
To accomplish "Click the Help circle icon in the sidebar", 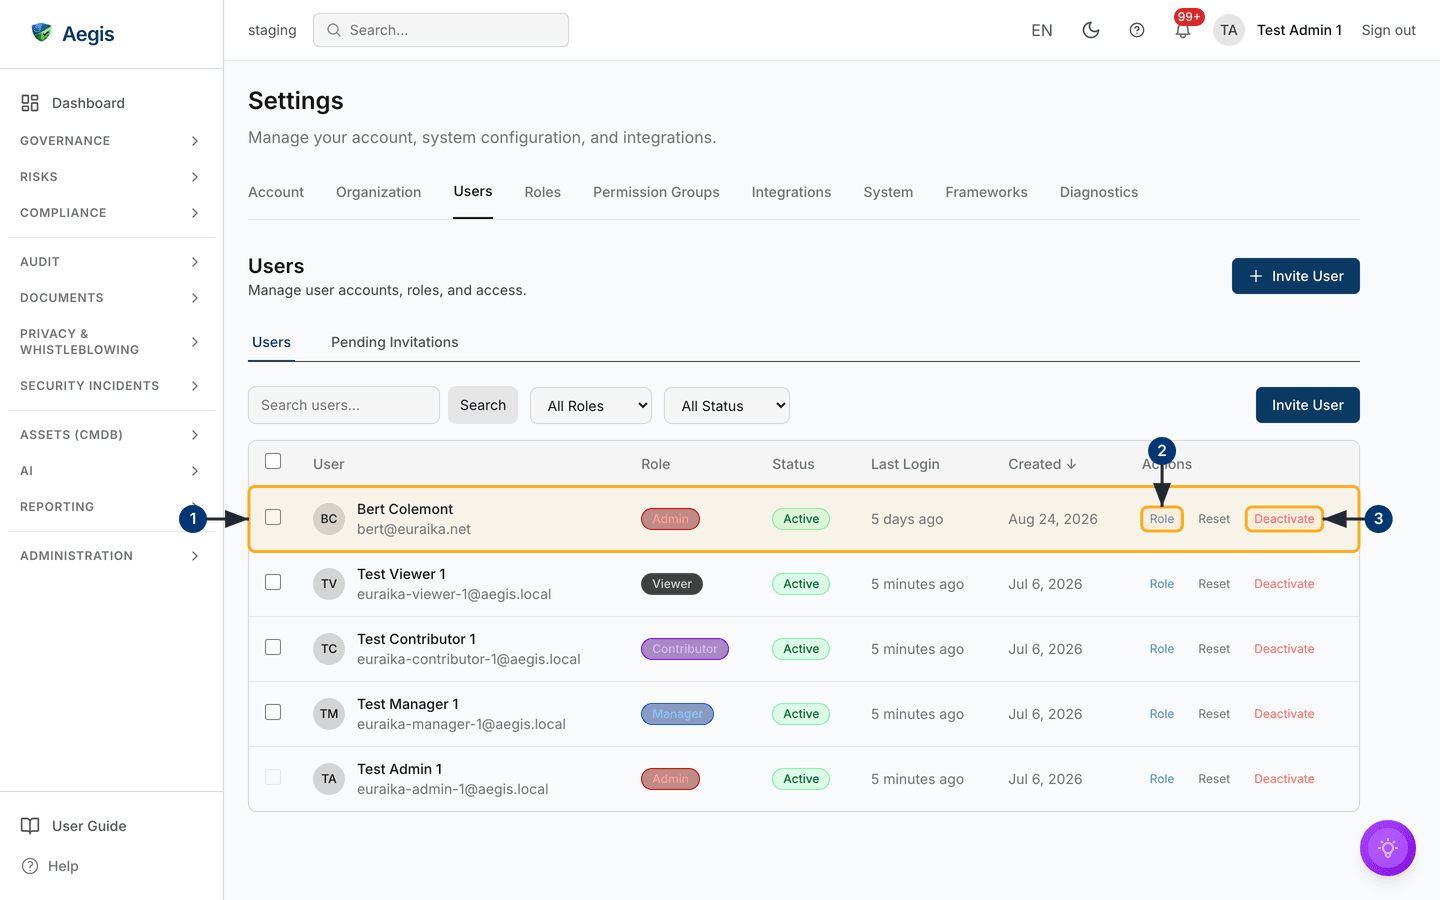I will point(30,866).
